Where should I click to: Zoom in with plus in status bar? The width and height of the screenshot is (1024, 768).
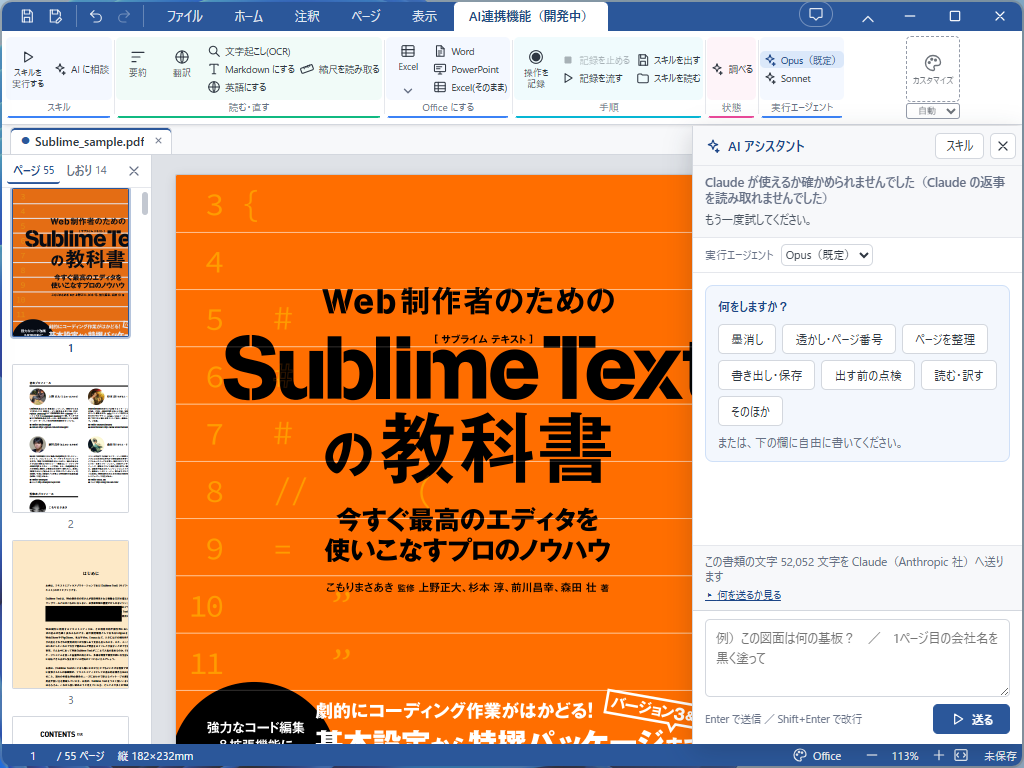pyautogui.click(x=938, y=756)
